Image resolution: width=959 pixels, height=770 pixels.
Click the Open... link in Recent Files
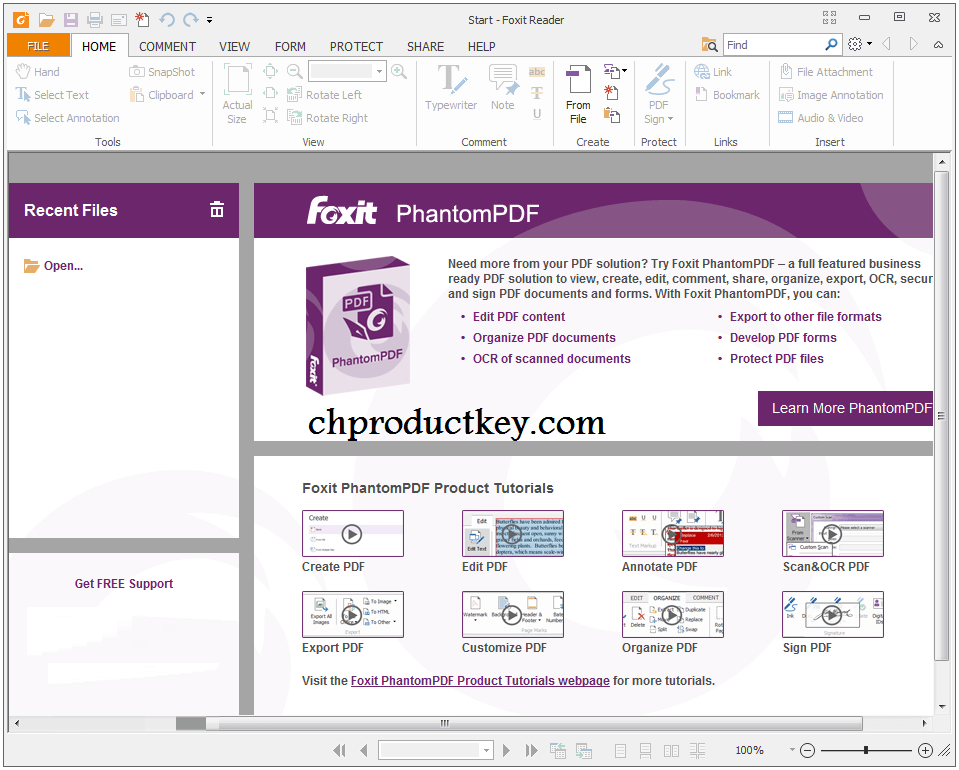53,265
